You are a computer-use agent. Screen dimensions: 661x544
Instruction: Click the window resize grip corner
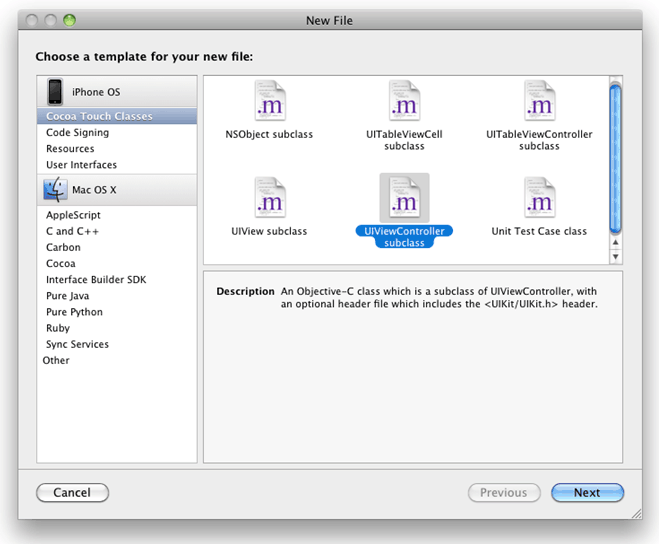pos(636,513)
